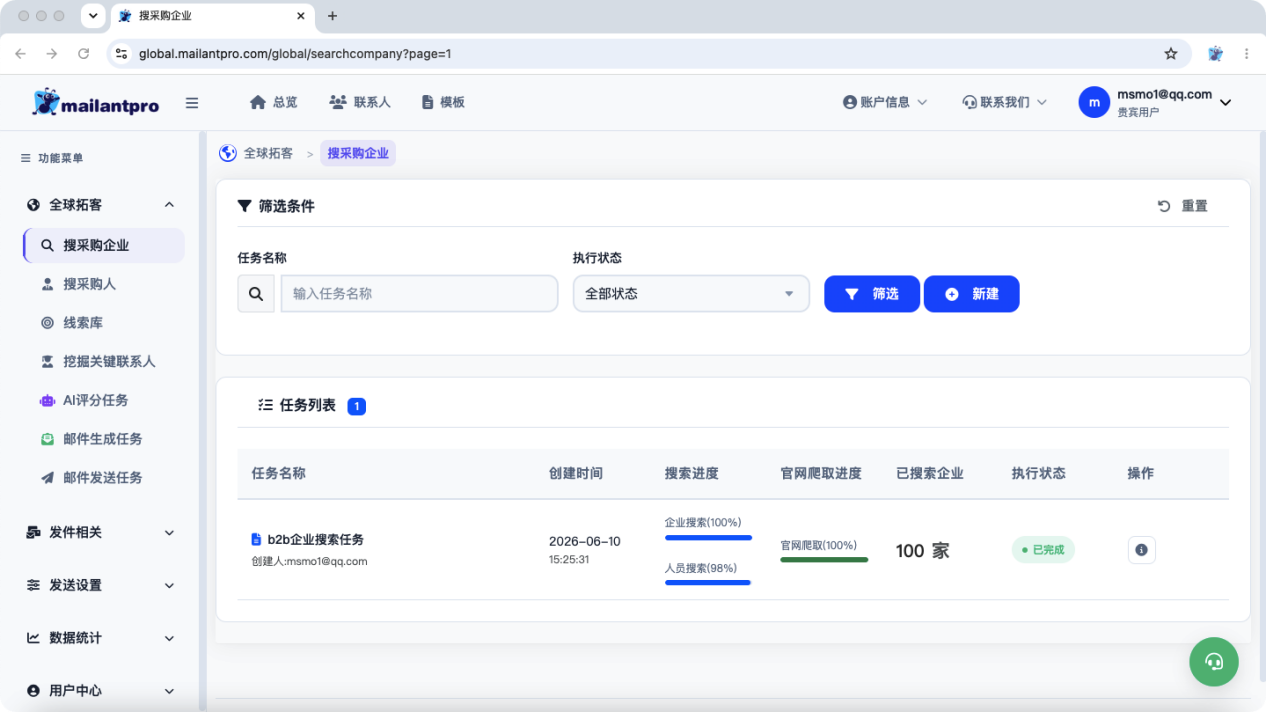The image size is (1266, 712).
Task: Click the sidebar vertical scrollbar
Action: 203,420
